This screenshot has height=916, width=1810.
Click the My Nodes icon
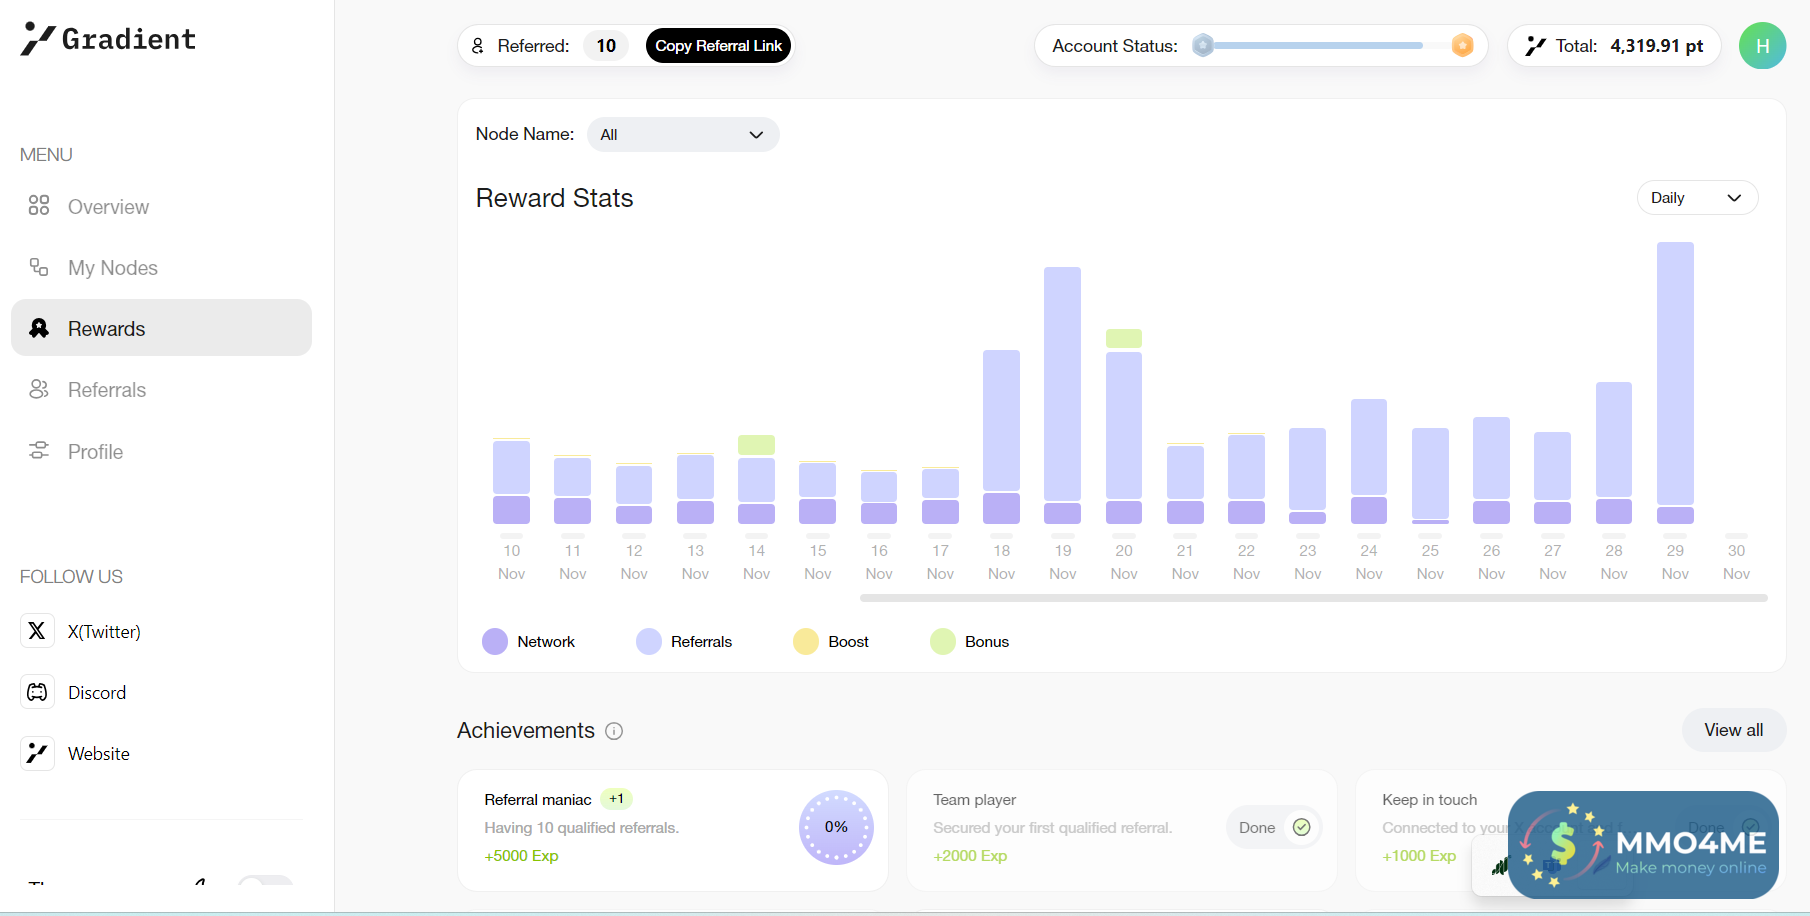pyautogui.click(x=39, y=266)
